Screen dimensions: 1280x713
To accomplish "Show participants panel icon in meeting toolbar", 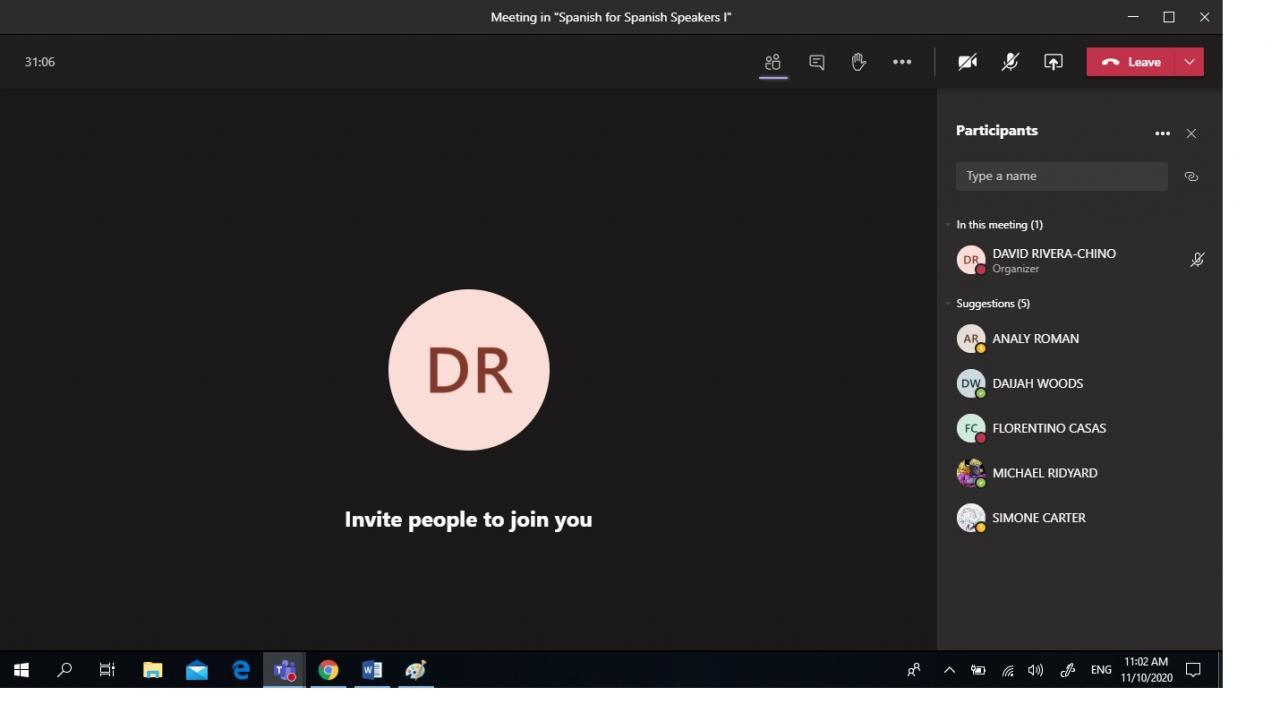I will 772,62.
